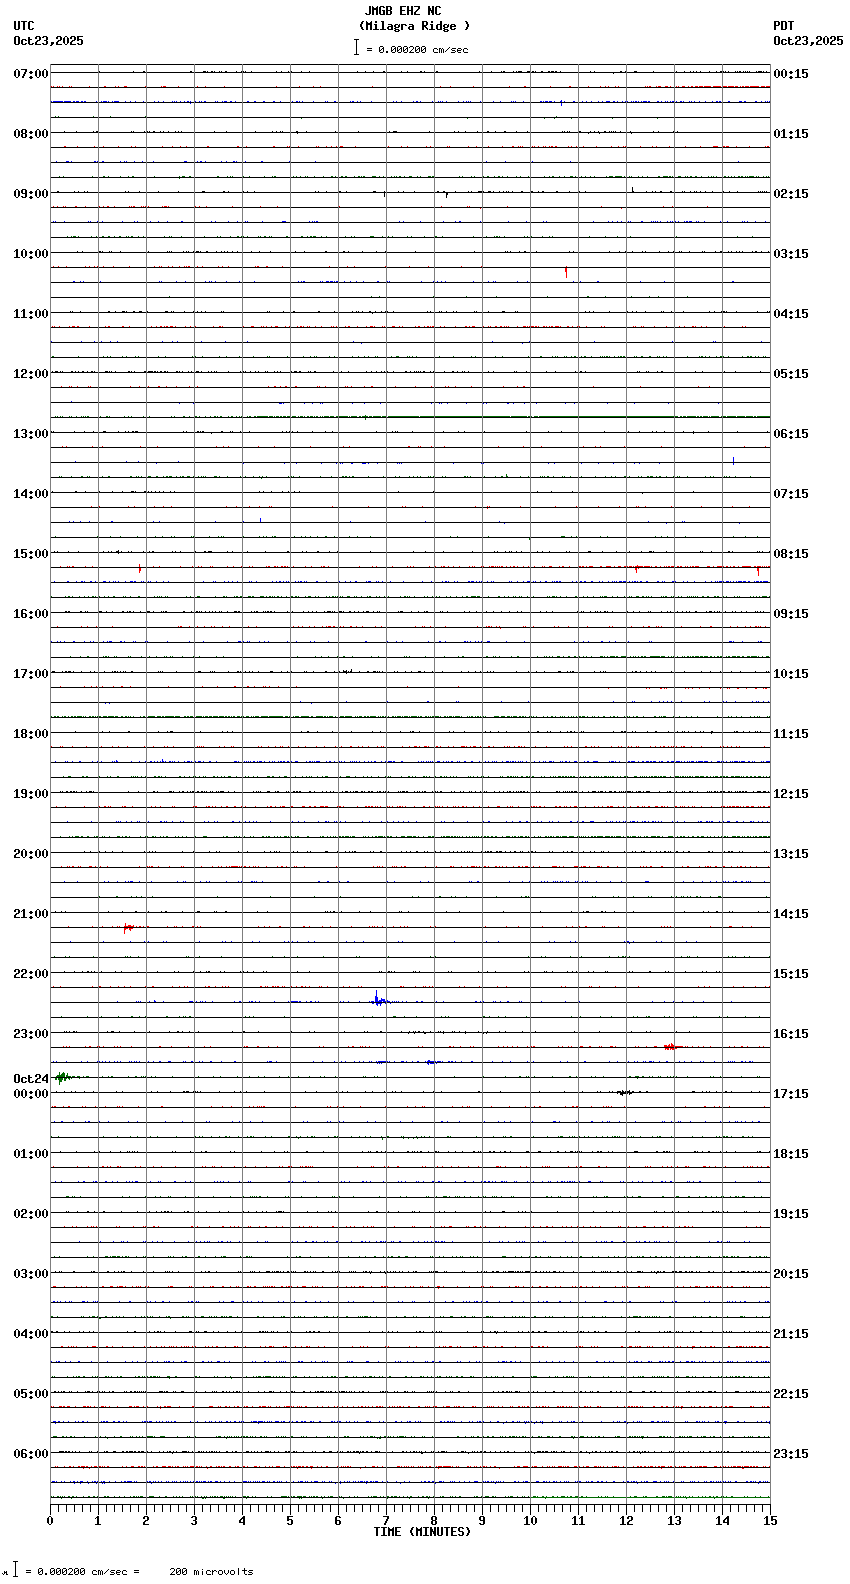
Task: Click the '09:00' UTC time label
Action: (x=31, y=194)
